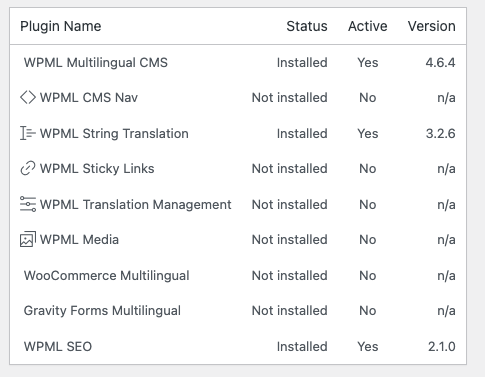Select Not installed status of WPML Translation Management
485x377 pixels.
(289, 204)
